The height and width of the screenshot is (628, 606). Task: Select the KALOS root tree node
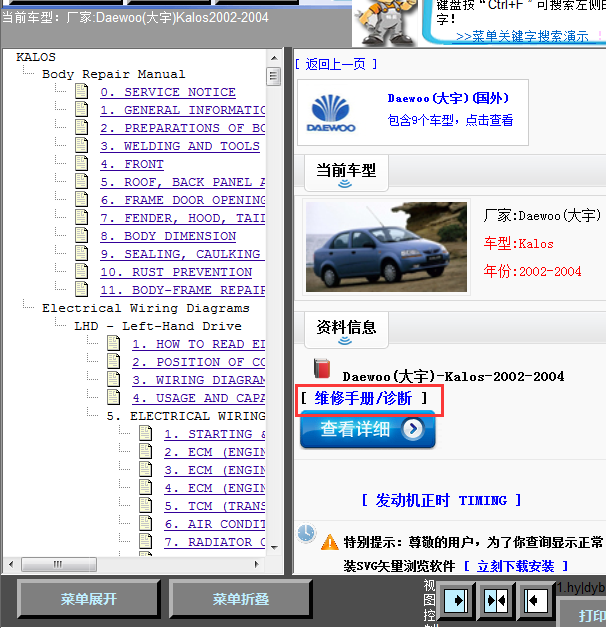[x=36, y=57]
